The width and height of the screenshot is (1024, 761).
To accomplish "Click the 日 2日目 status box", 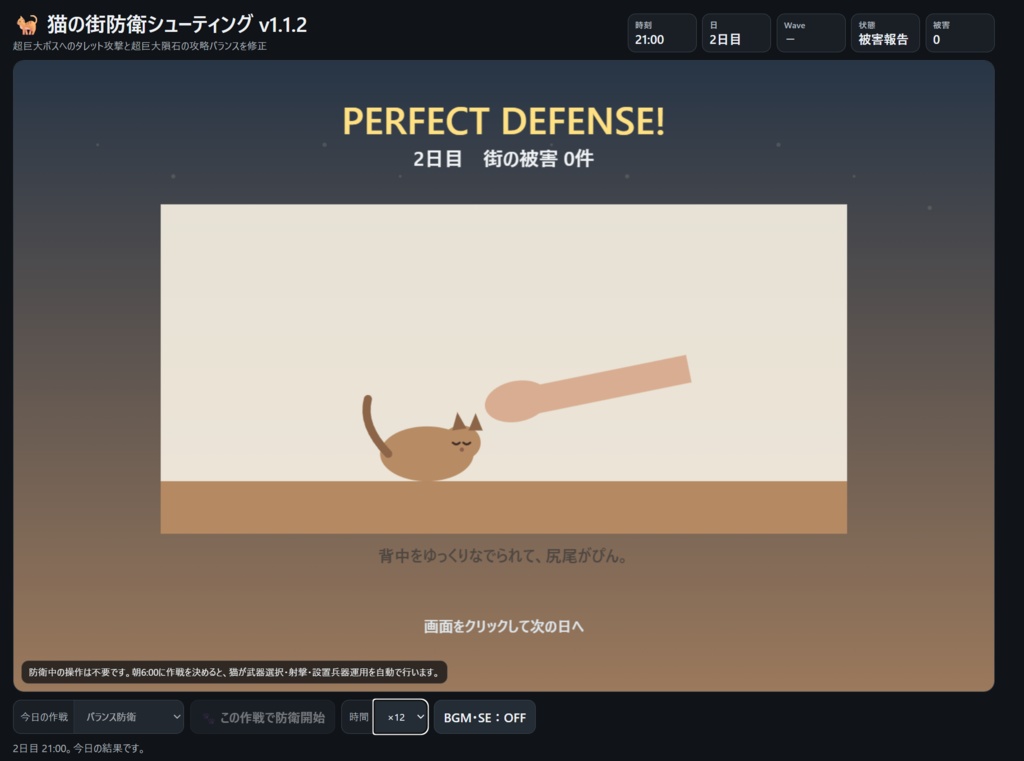I will click(736, 33).
